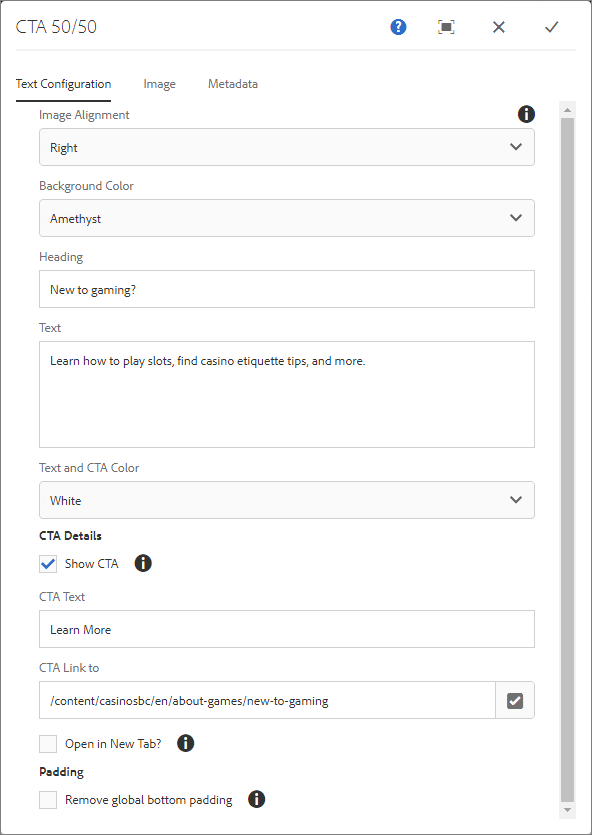
Task: Click the CTA Text field Learn More
Action: [x=287, y=629]
